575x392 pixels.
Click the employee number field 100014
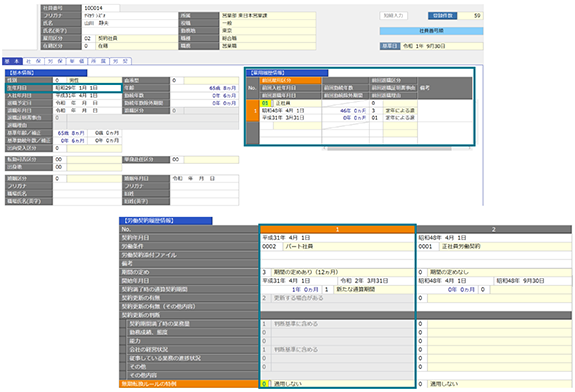click(x=101, y=8)
